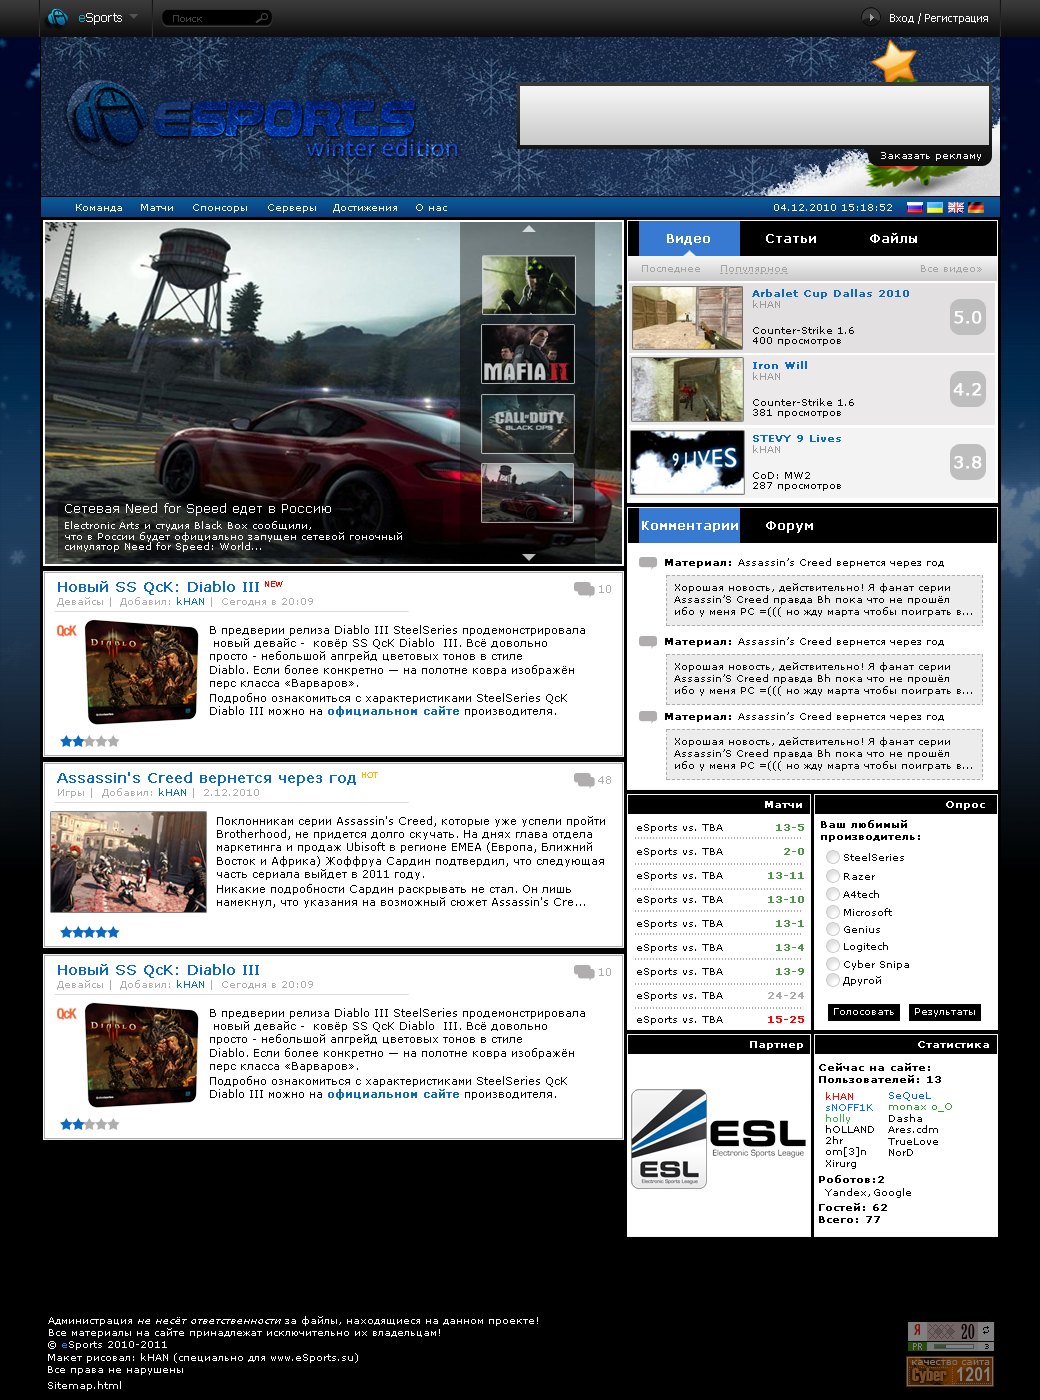
Task: Switch to the Статьи tab
Action: pyautogui.click(x=791, y=239)
